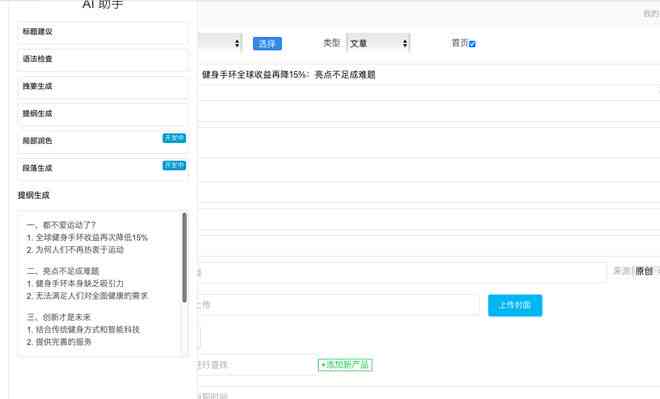Click the 开发中 badge beside 段落生成
This screenshot has height=399, width=660.
coord(174,165)
